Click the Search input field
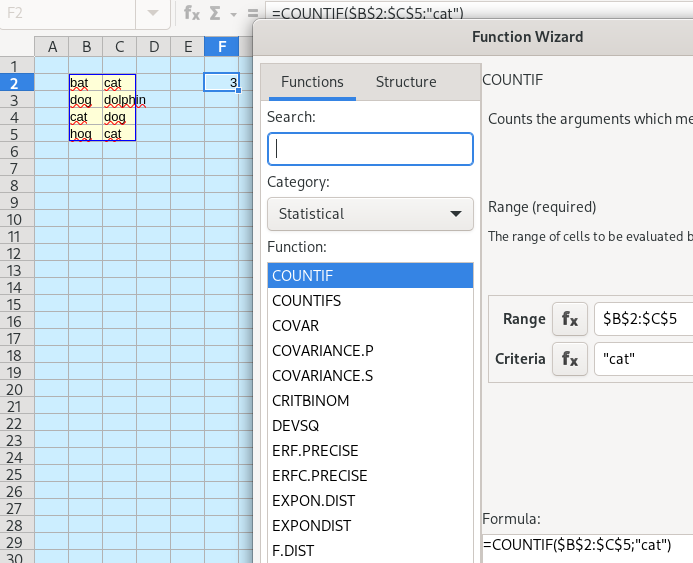693x563 pixels. click(370, 149)
